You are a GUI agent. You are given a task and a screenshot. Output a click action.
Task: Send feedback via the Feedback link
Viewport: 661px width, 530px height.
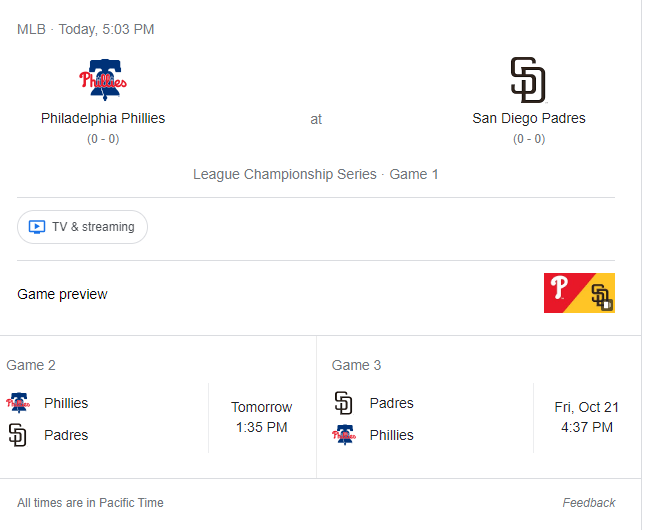click(589, 503)
